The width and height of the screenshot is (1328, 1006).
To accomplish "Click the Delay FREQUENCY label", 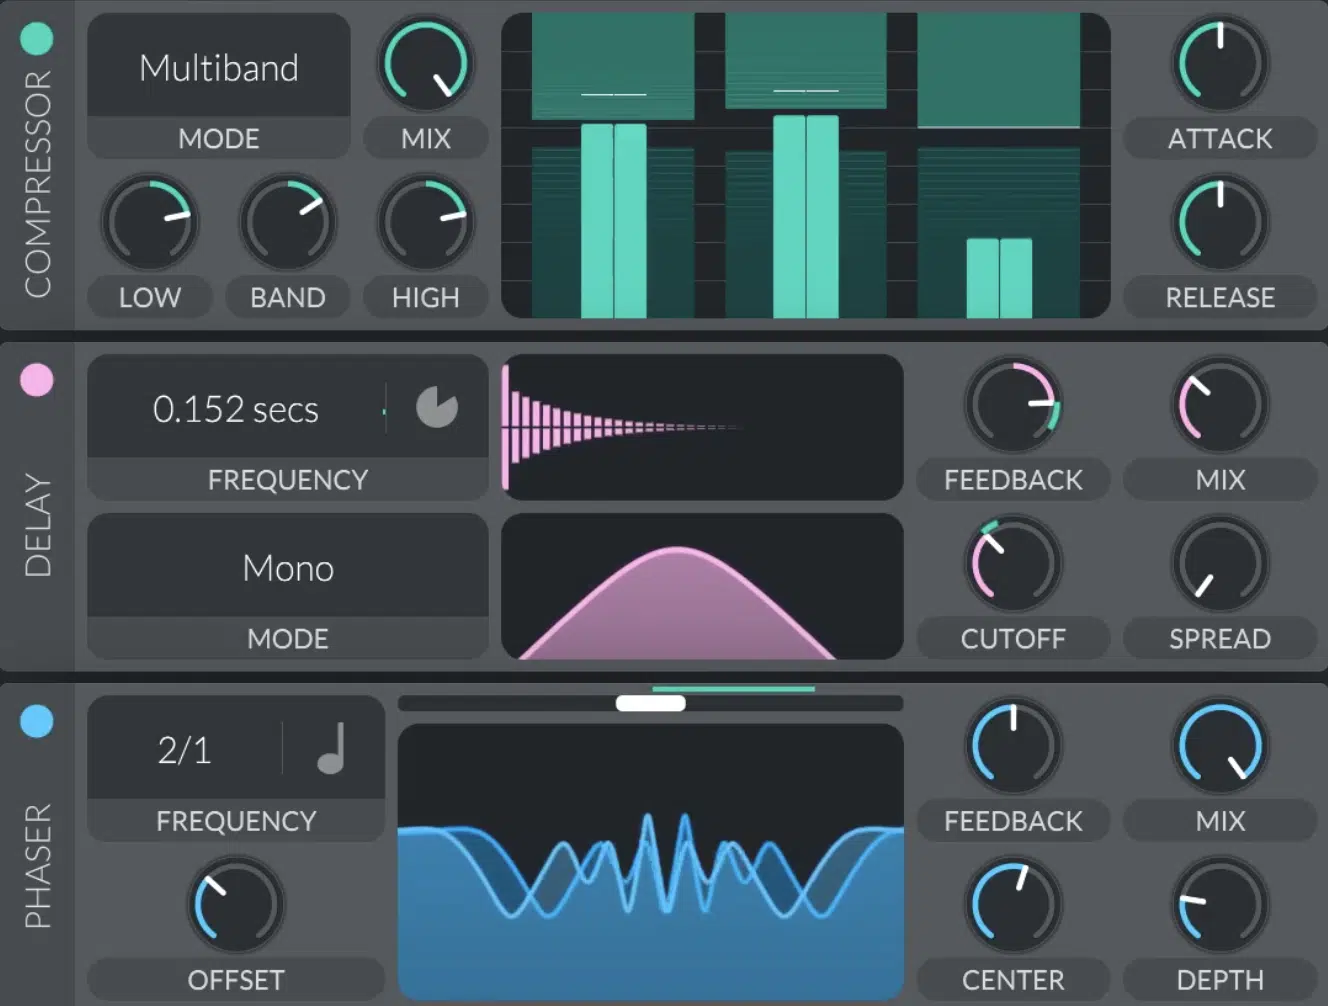I will coord(288,480).
